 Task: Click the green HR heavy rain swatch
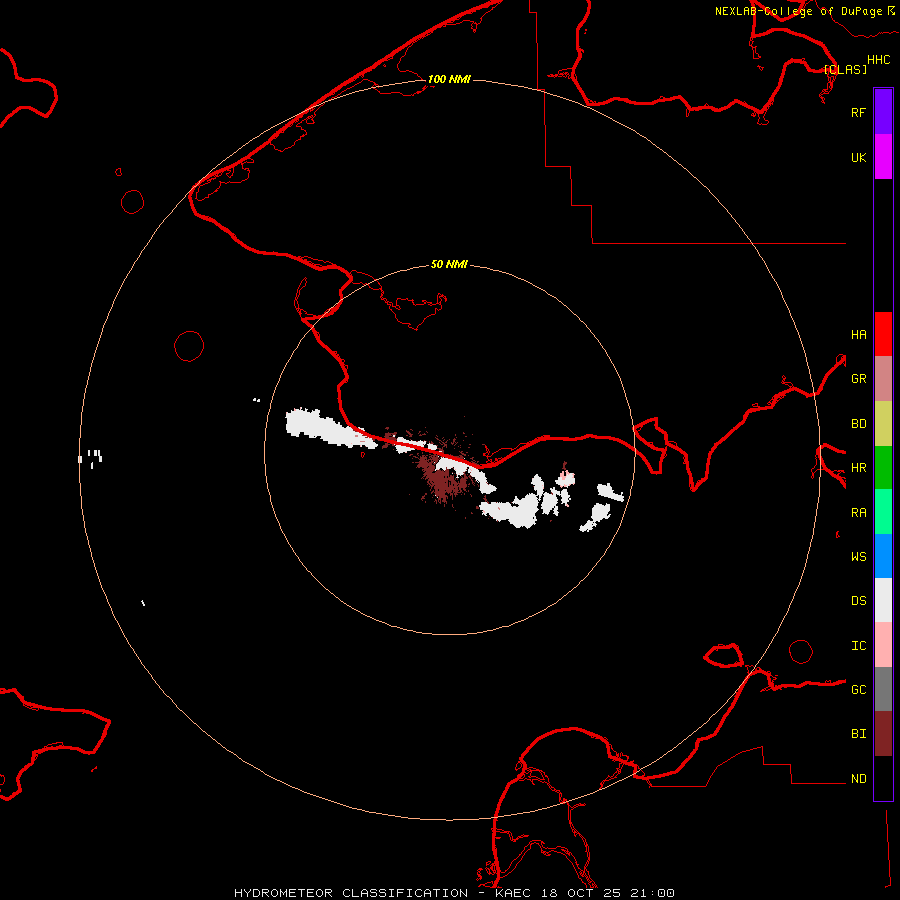tap(883, 467)
